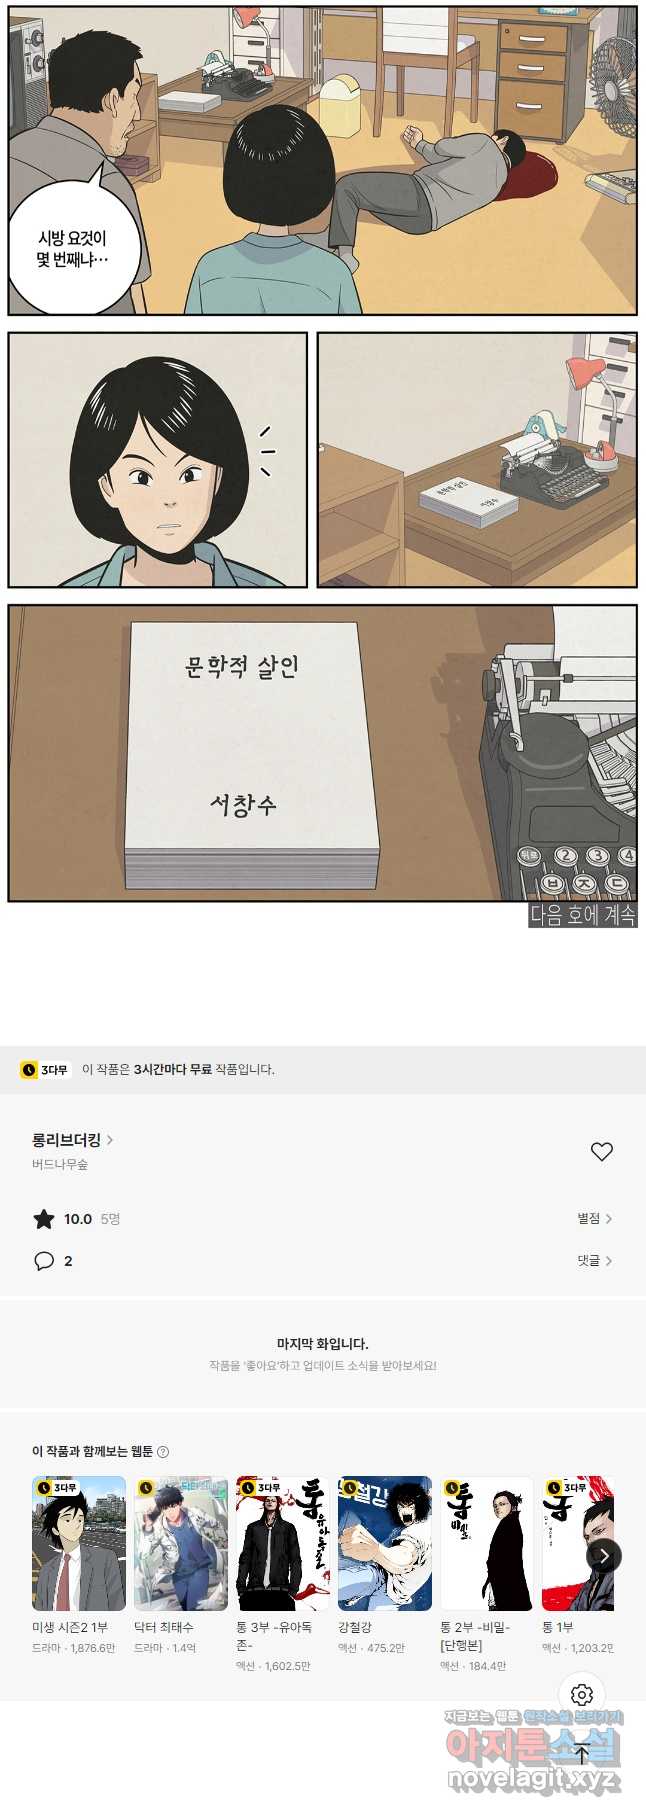
Task: Open comments via the speech bubble icon
Action: pos(44,1260)
